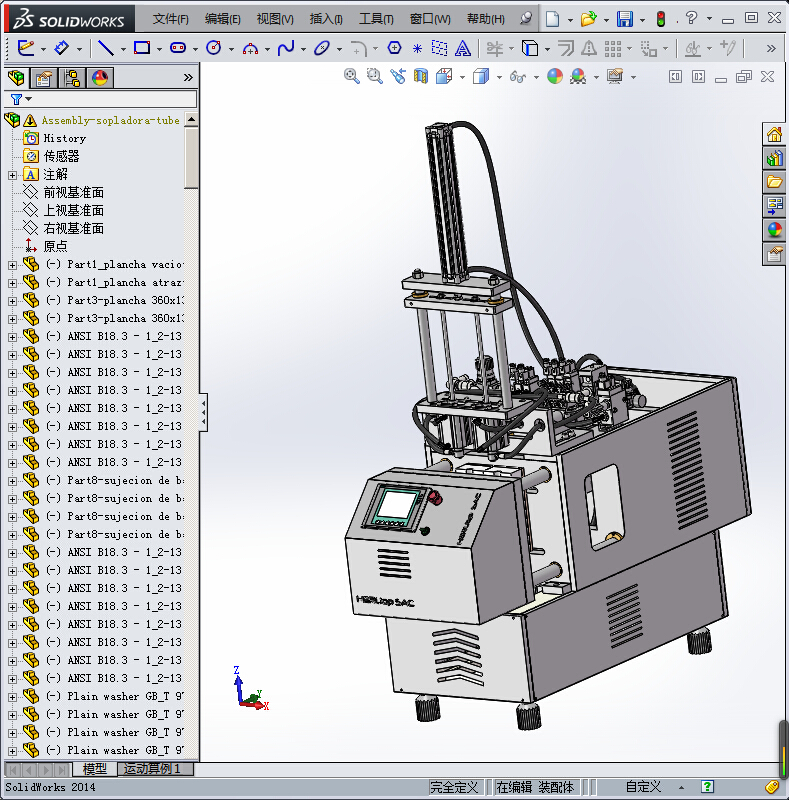
Task: Click the Zoom to Fit icon
Action: click(x=351, y=76)
